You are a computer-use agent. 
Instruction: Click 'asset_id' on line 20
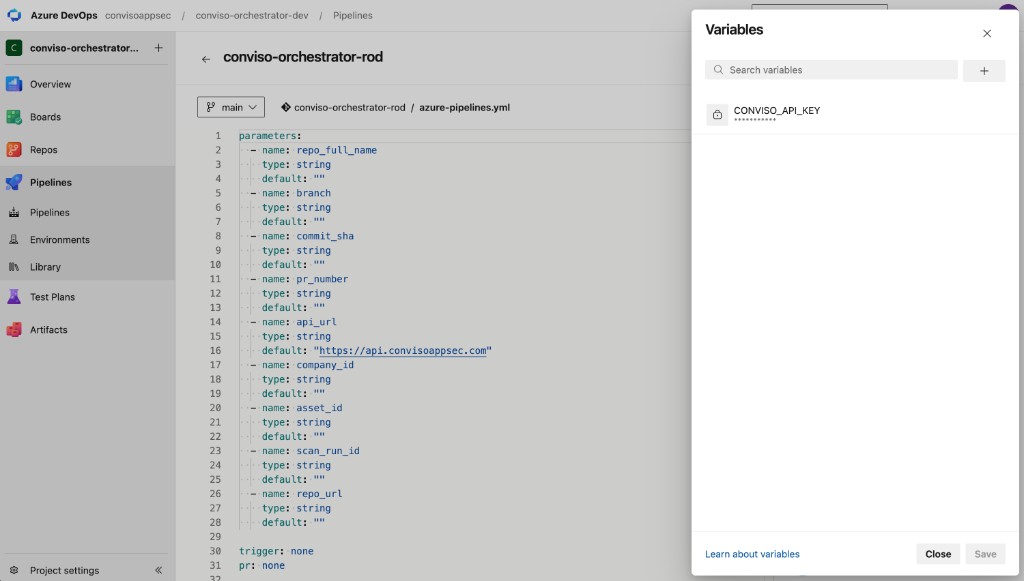(319, 408)
